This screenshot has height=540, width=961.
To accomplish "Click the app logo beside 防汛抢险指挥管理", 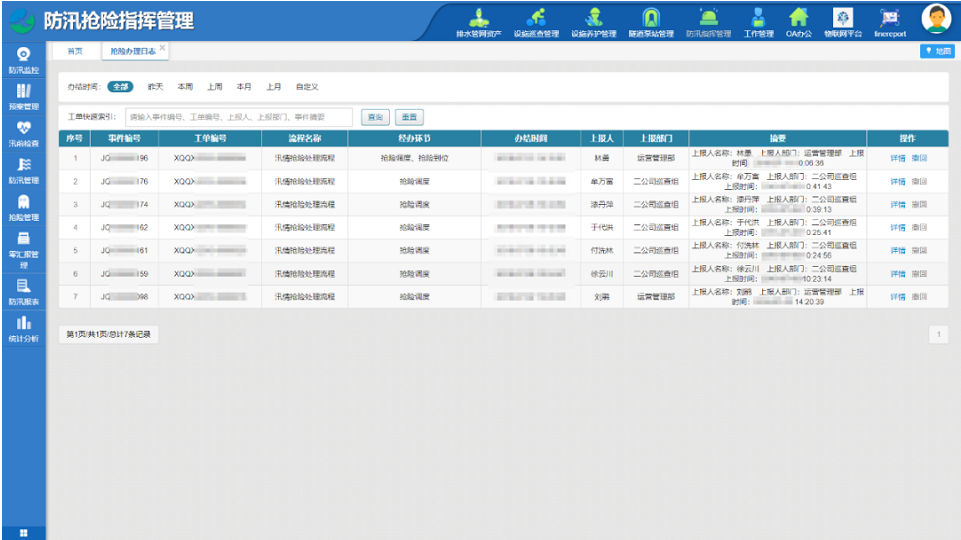I will (x=22, y=21).
